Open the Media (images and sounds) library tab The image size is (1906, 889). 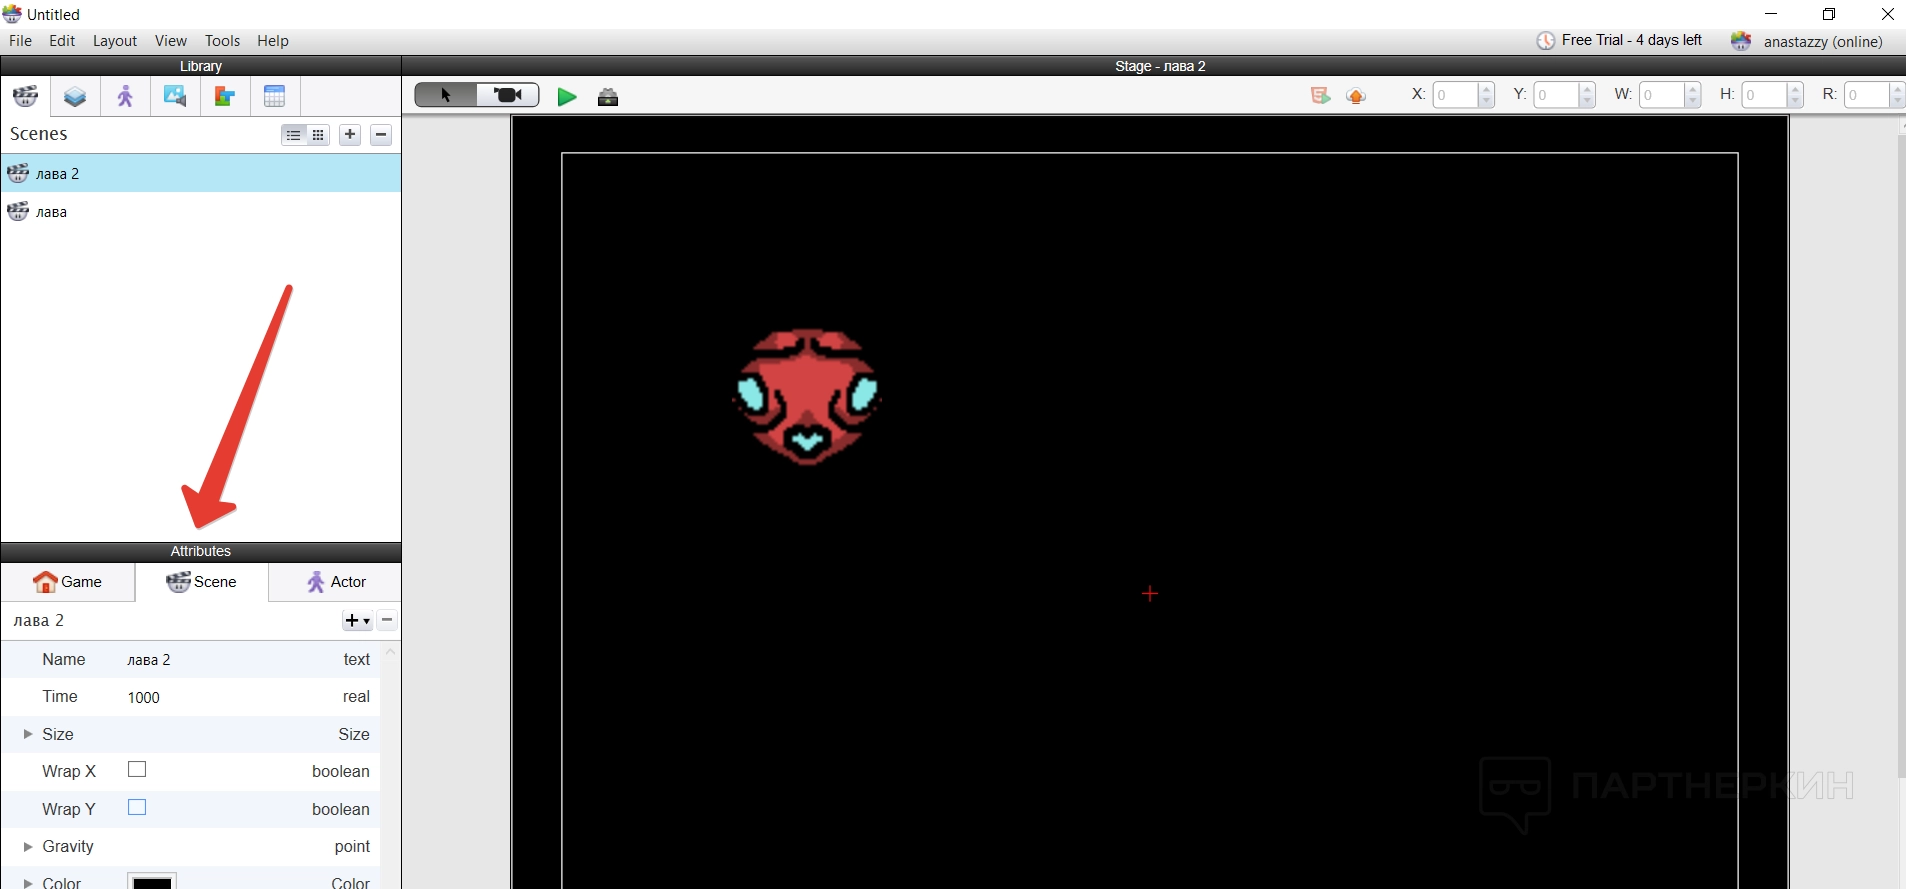point(175,96)
